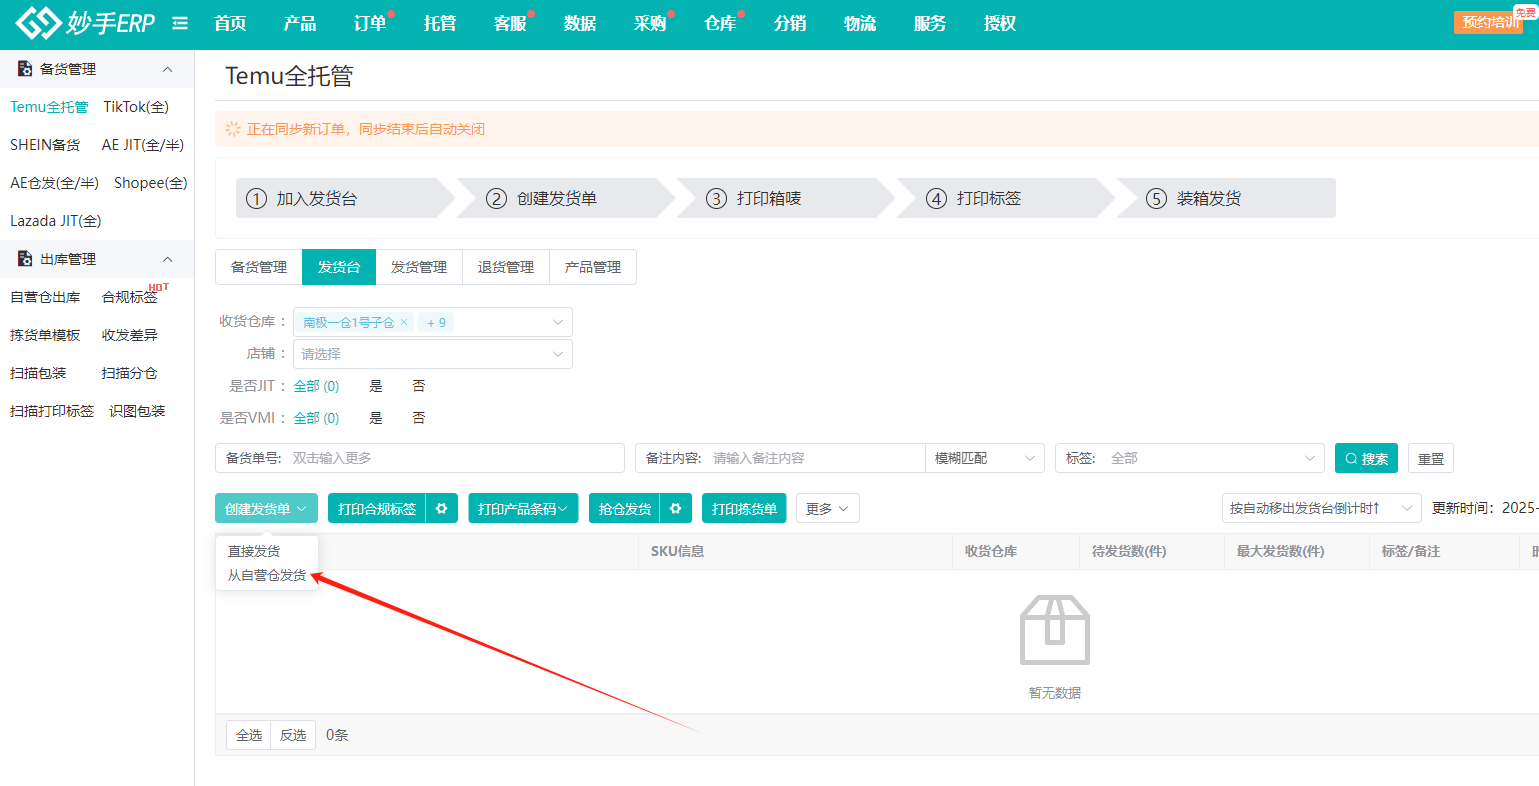
Task: Open the 收货仓库 selector dropdown
Action: point(433,322)
